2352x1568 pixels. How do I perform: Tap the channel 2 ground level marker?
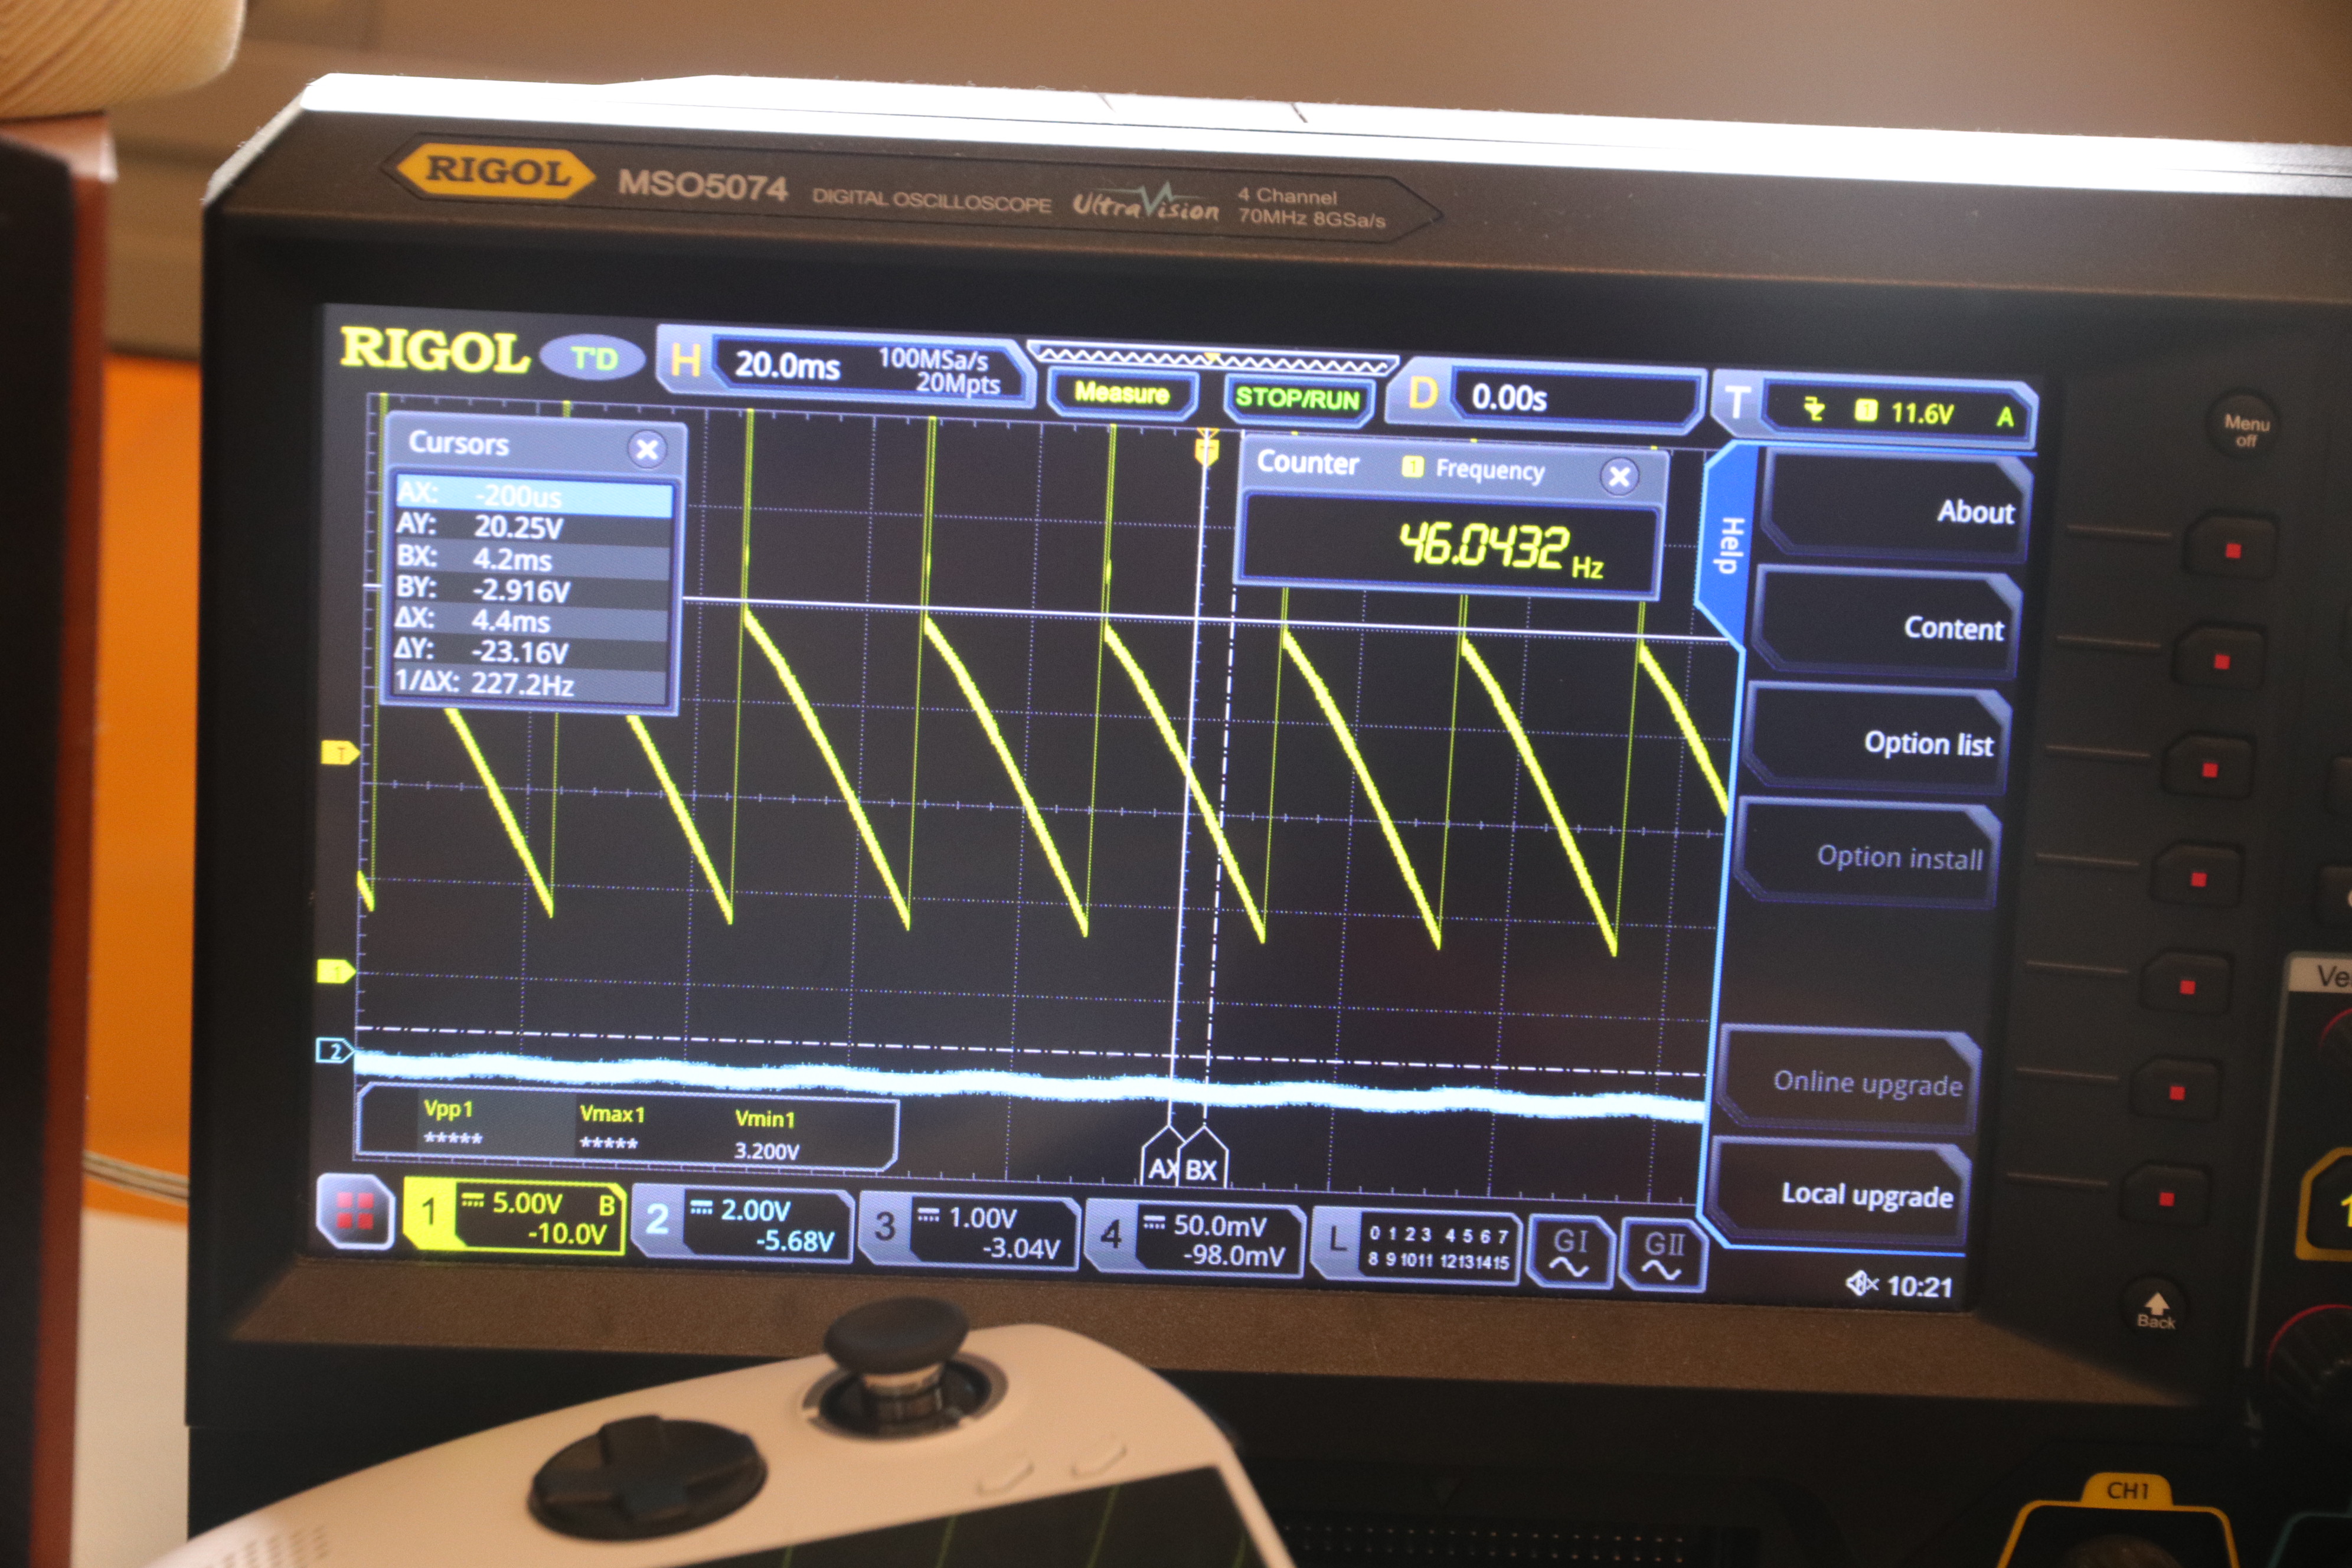pos(335,1050)
